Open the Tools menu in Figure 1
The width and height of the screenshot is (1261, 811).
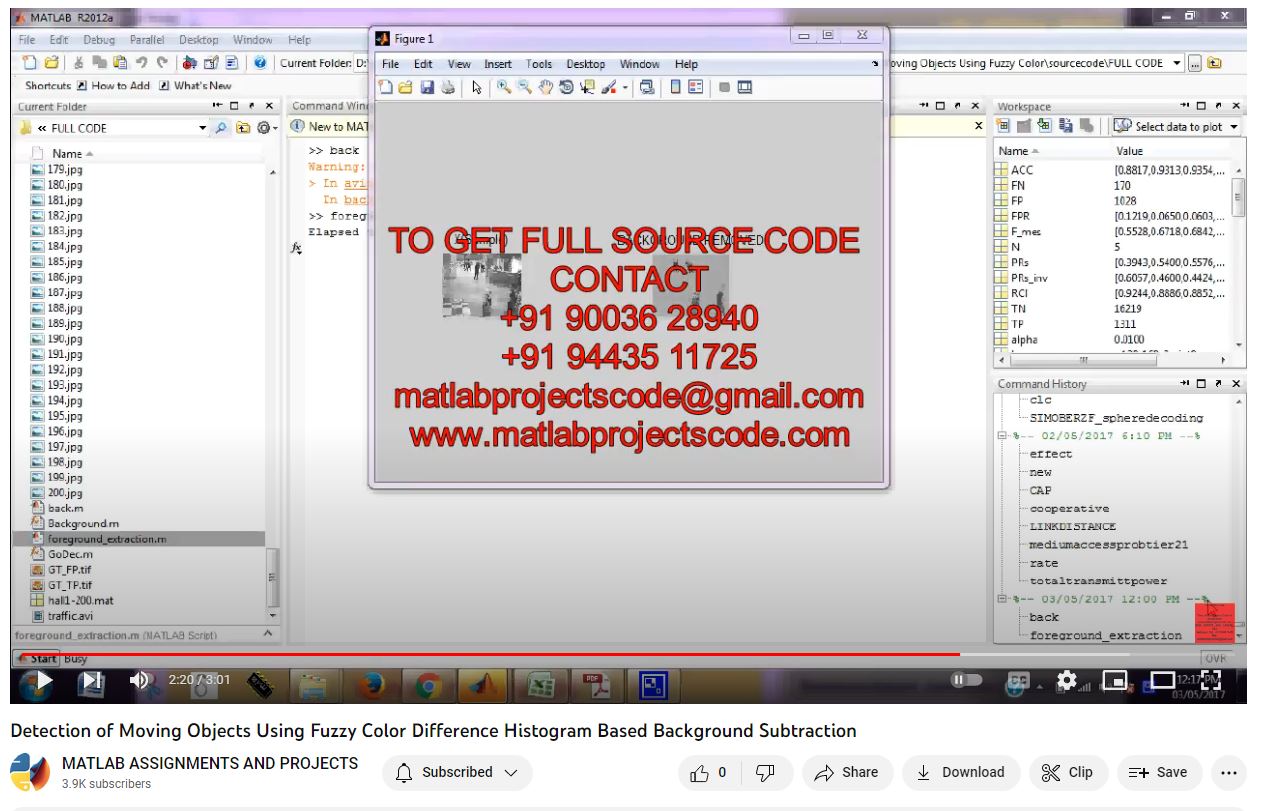(x=538, y=64)
